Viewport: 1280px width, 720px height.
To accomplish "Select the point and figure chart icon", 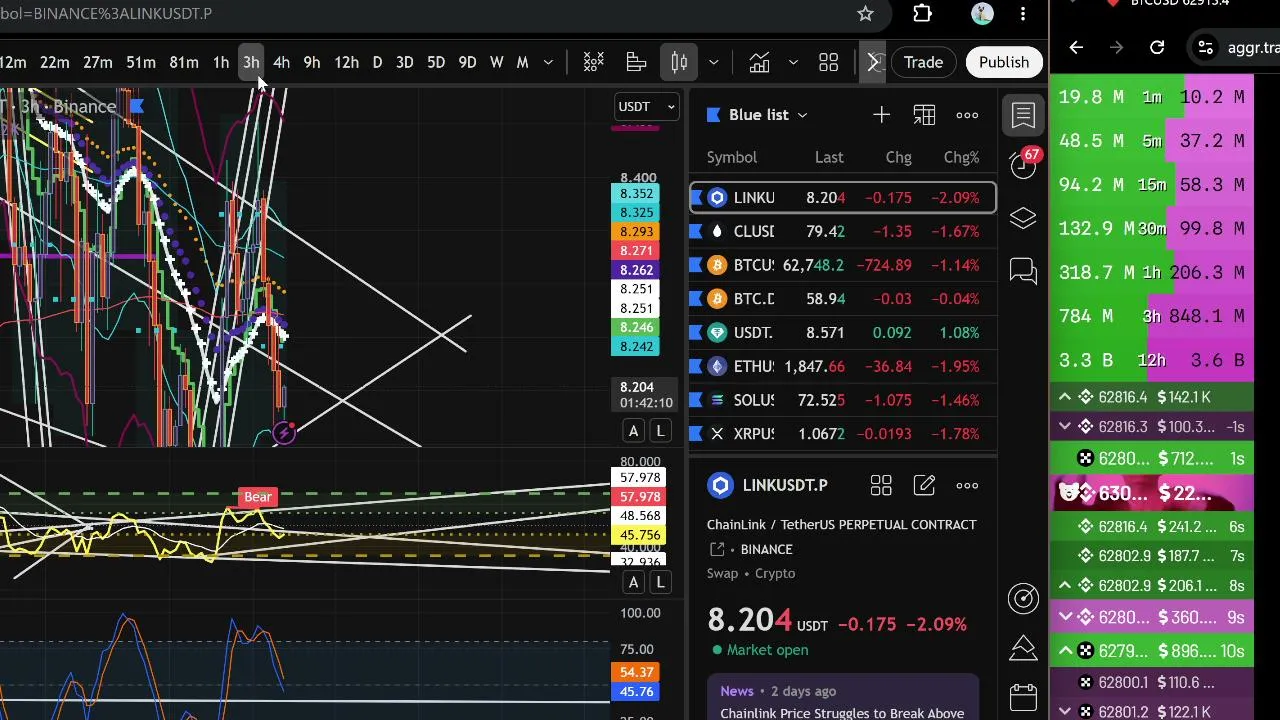I will coord(594,62).
